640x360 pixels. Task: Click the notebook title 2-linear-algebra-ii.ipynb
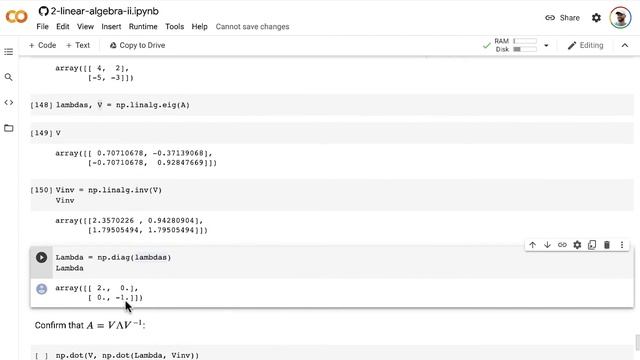104,11
